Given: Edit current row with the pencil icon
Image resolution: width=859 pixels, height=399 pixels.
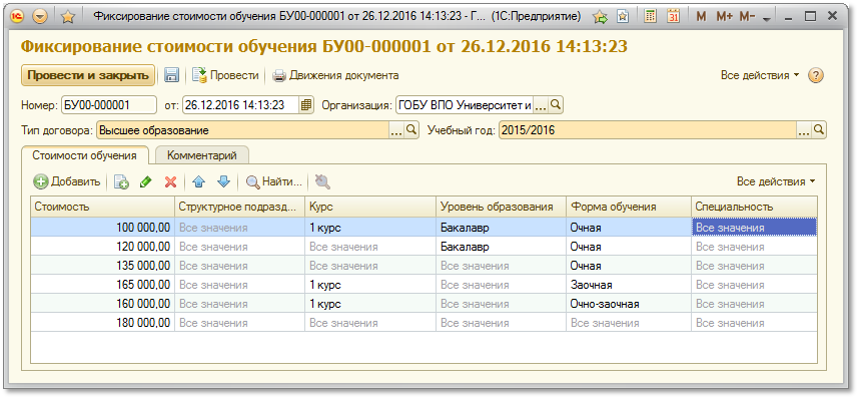Looking at the screenshot, I should pyautogui.click(x=145, y=182).
